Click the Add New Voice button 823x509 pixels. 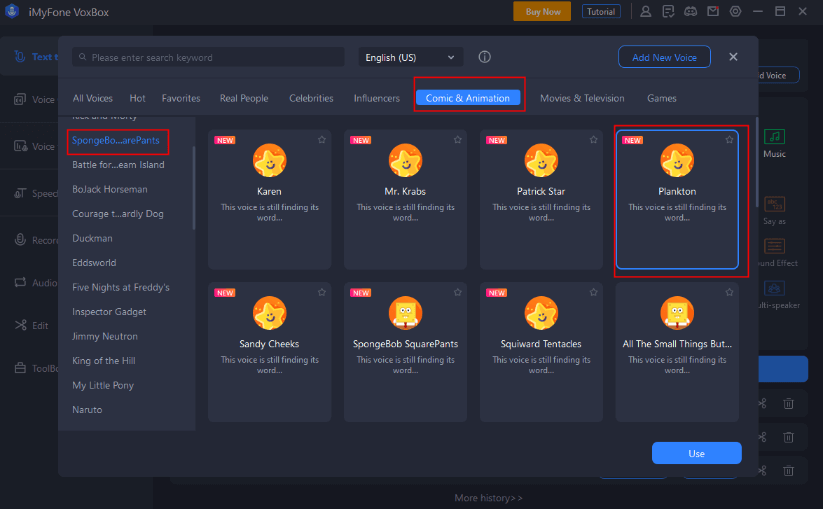pos(664,57)
